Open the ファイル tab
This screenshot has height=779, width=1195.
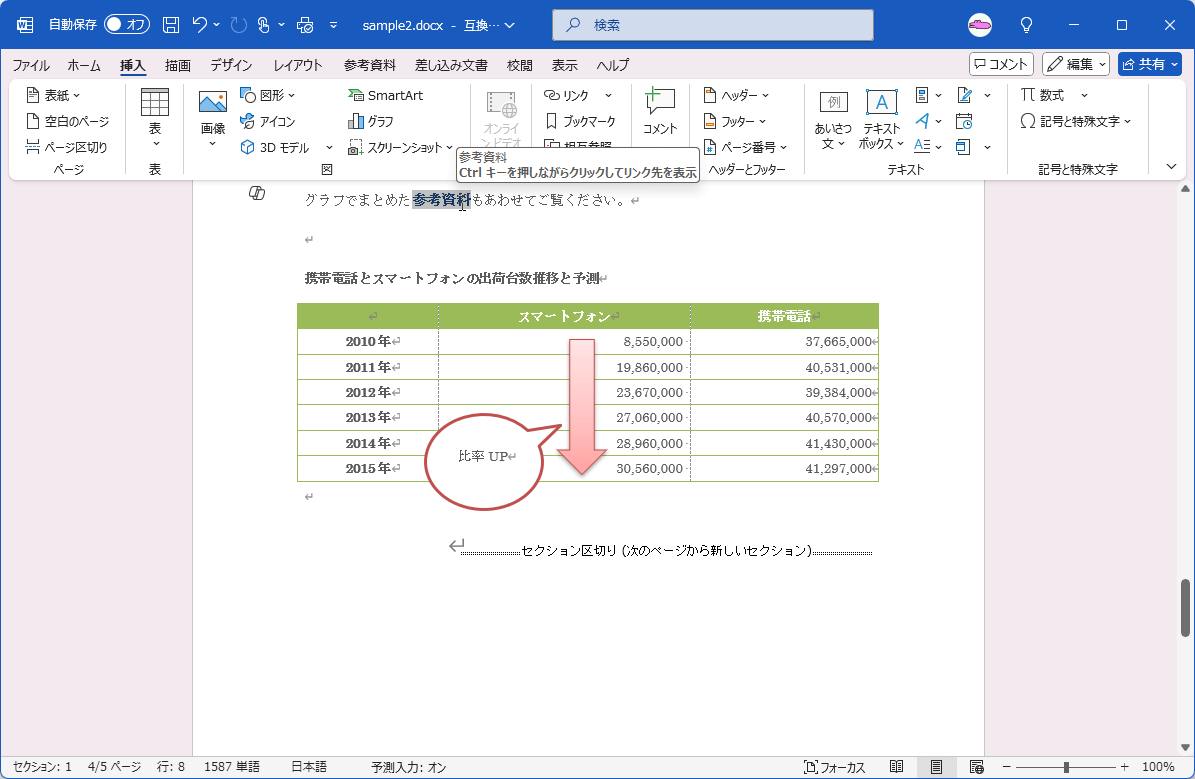(x=30, y=66)
